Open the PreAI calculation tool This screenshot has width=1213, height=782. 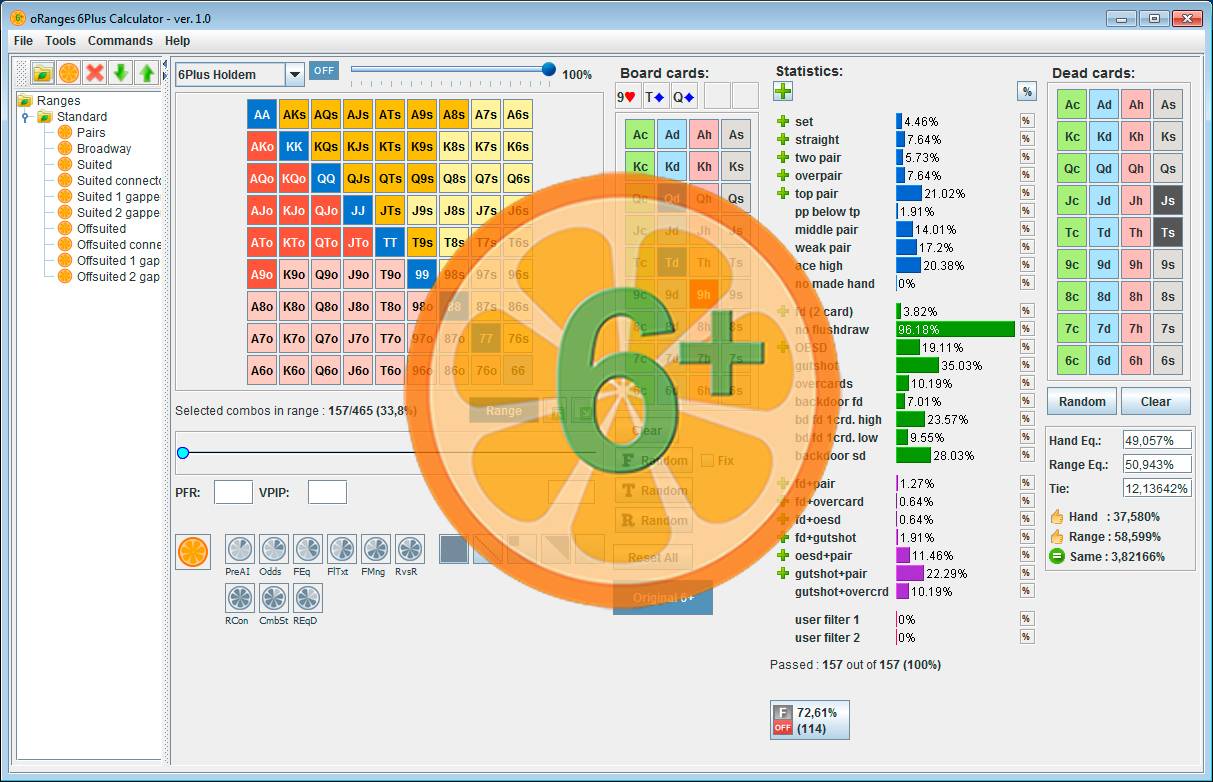(x=238, y=549)
